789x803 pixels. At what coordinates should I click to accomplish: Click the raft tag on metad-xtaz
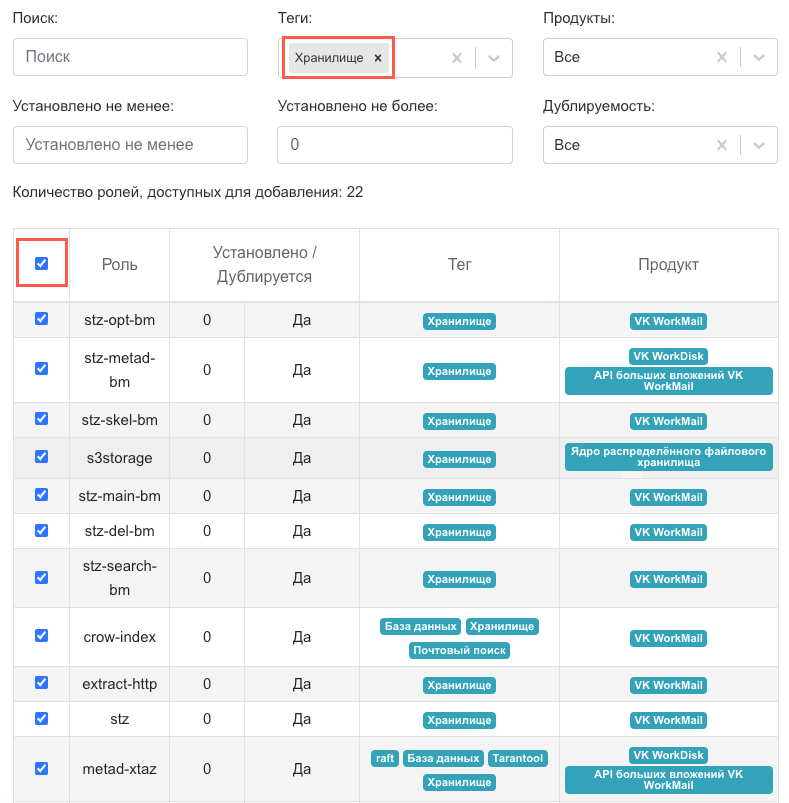tap(384, 759)
